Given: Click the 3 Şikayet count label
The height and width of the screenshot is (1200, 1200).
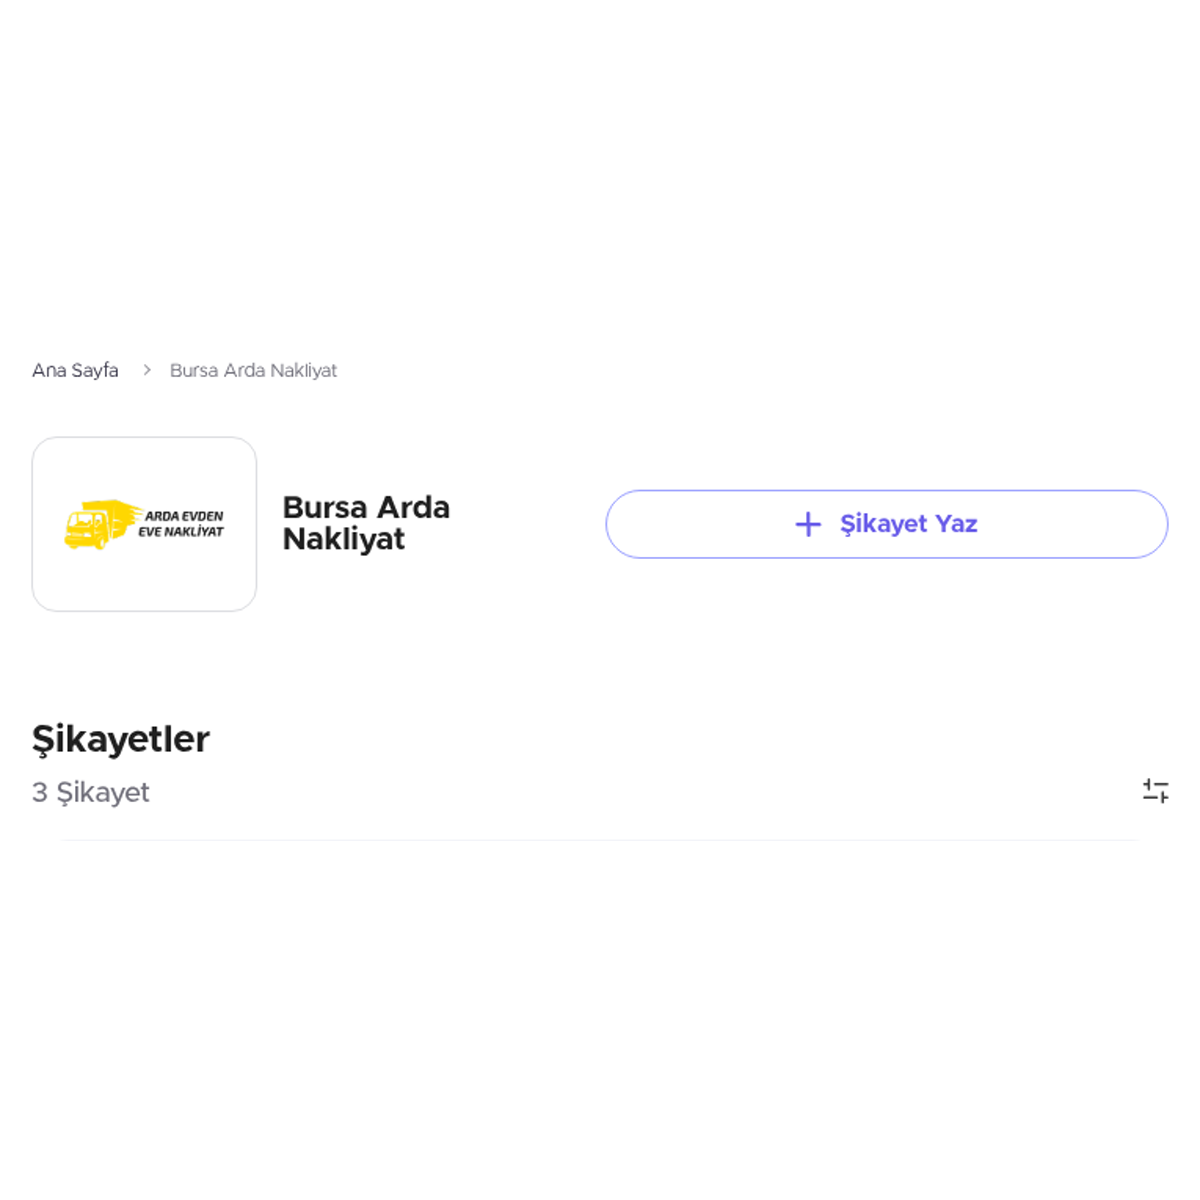Looking at the screenshot, I should coord(91,792).
